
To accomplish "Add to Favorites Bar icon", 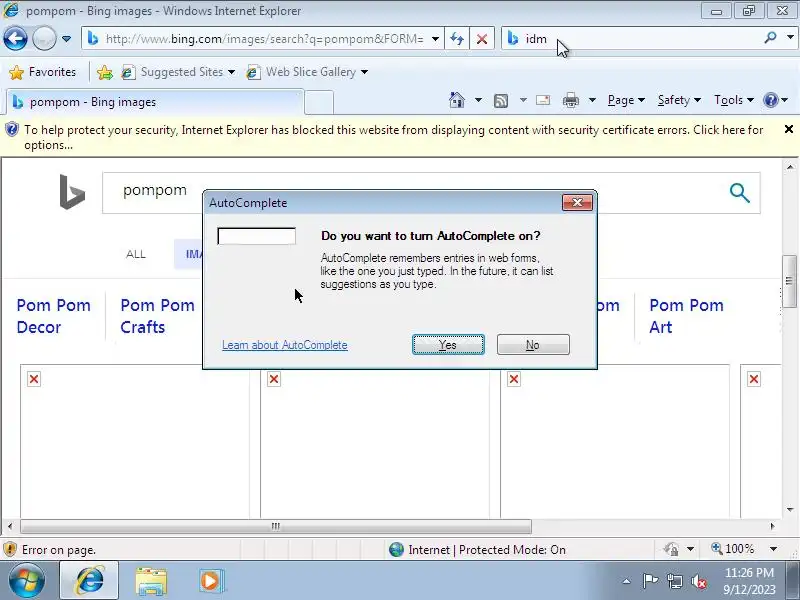I will (105, 72).
